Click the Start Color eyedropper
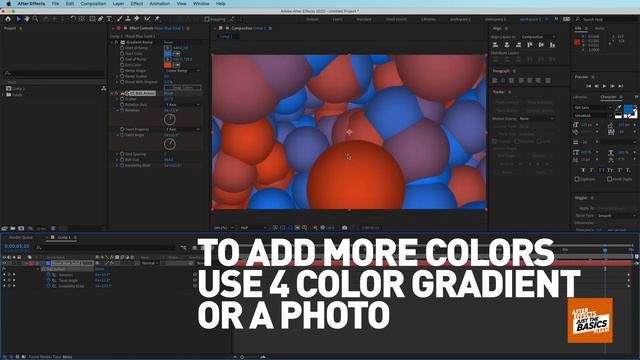This screenshot has height=360, width=640. click(176, 53)
